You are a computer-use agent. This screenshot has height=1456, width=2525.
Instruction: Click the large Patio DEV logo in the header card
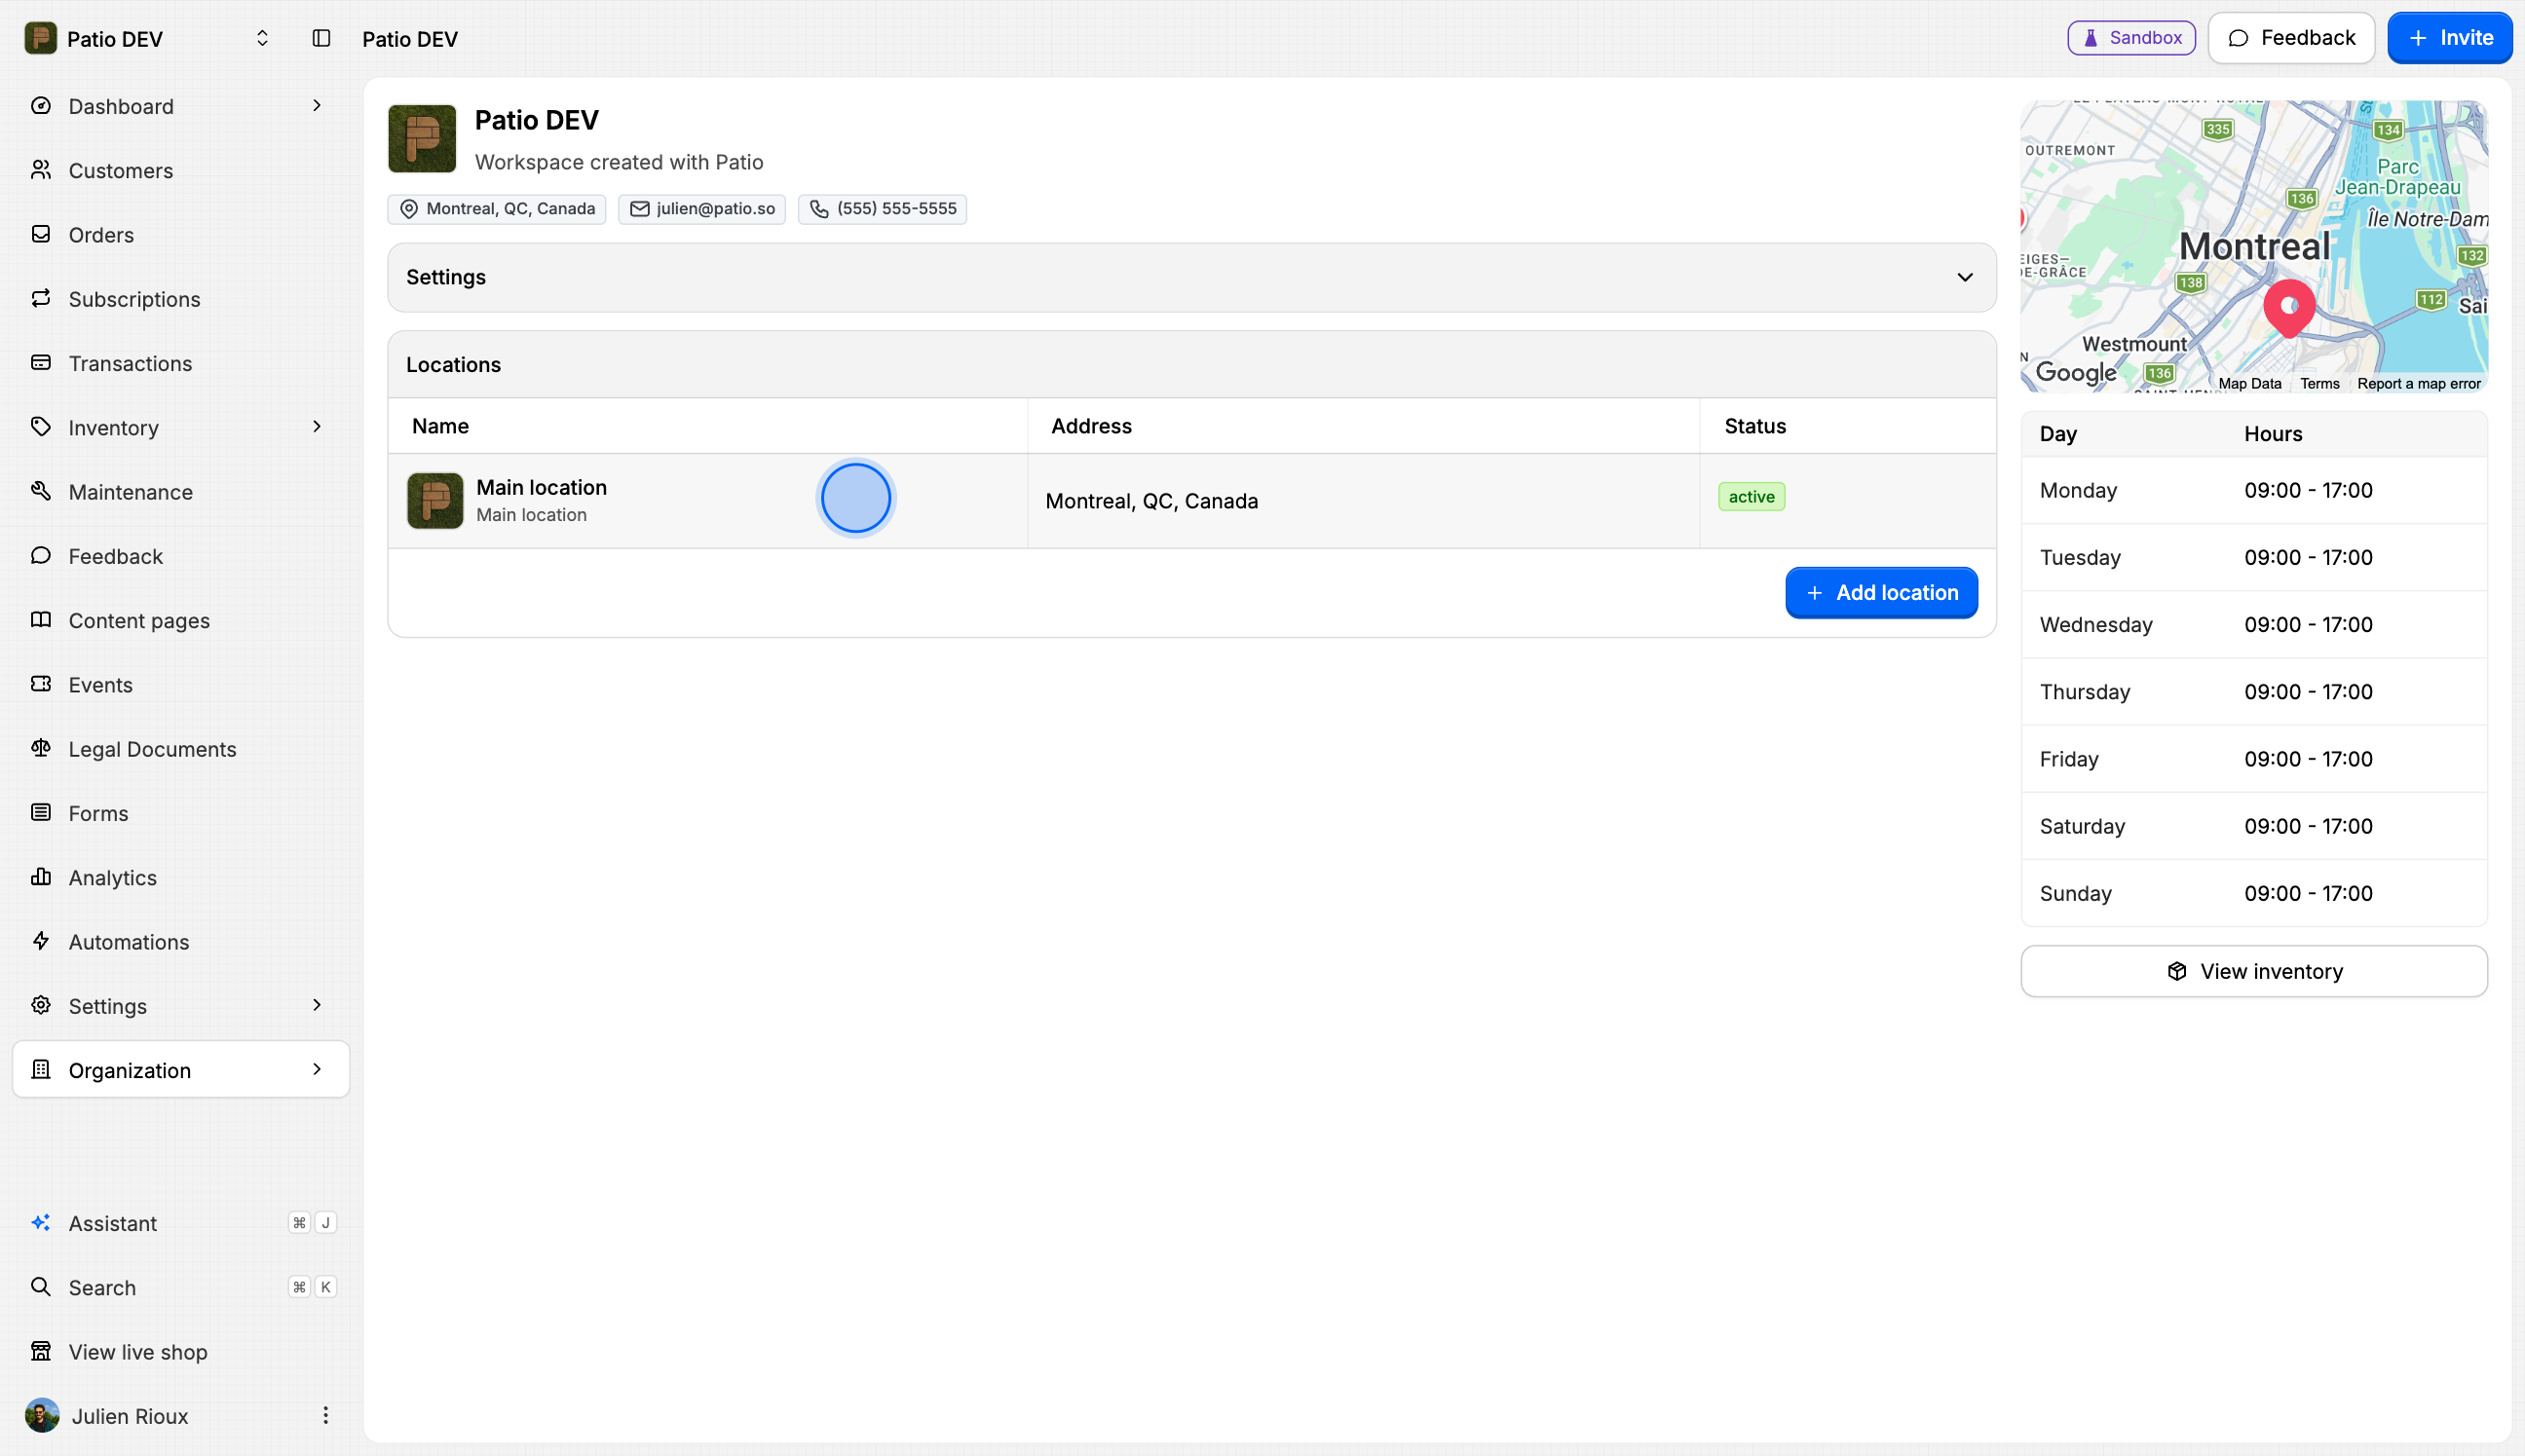(x=422, y=138)
